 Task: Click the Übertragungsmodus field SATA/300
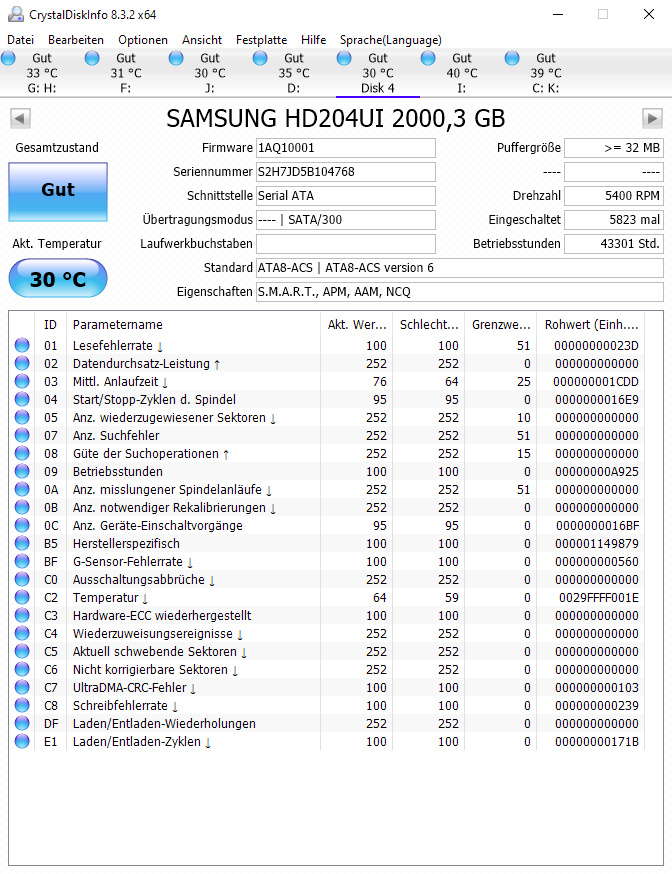(345, 220)
